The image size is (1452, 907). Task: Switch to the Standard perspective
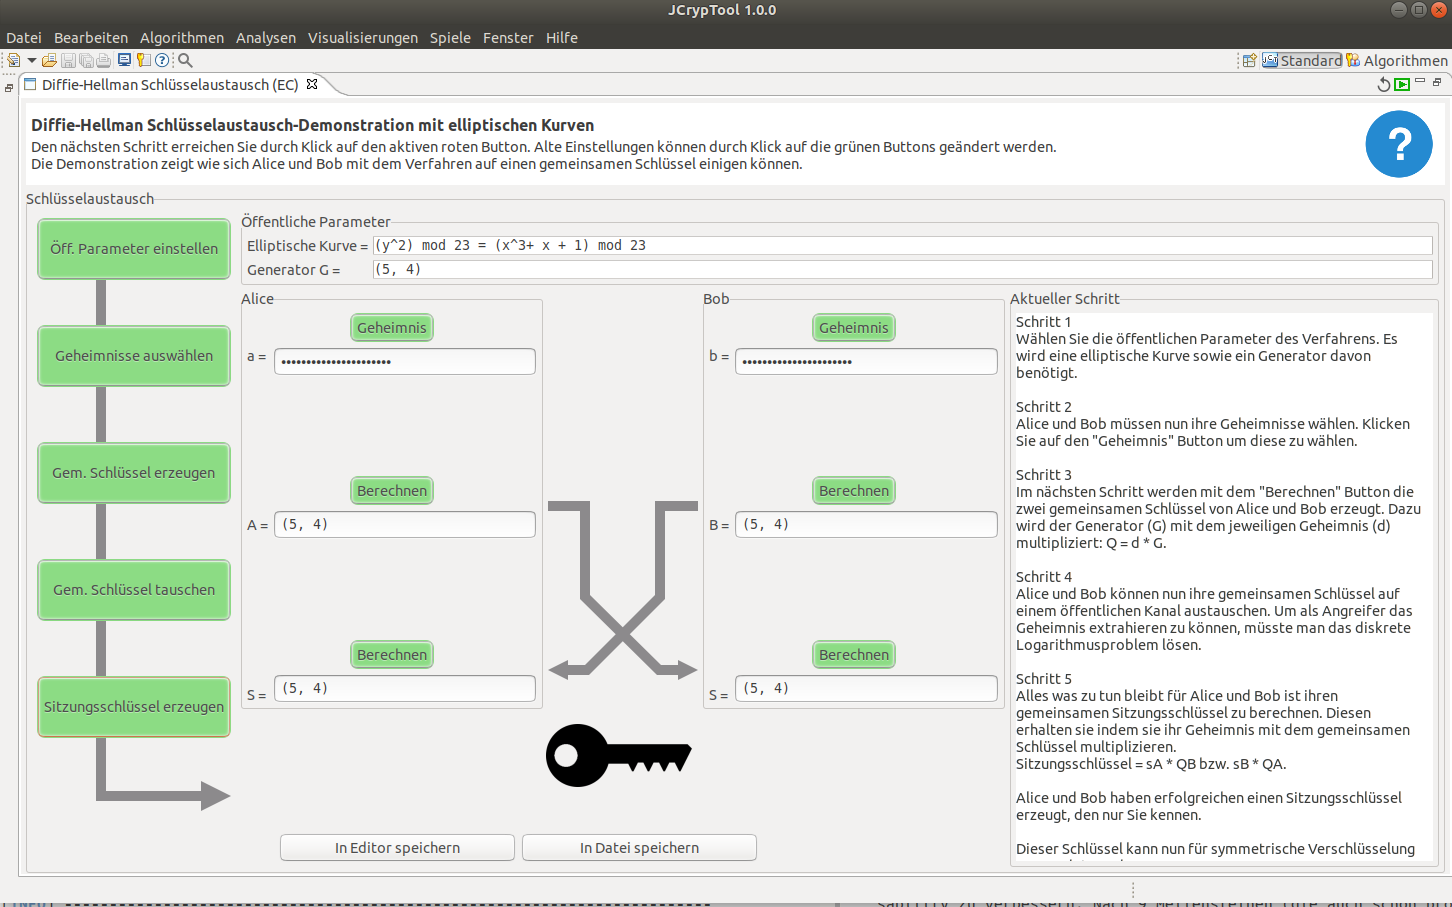[1302, 60]
